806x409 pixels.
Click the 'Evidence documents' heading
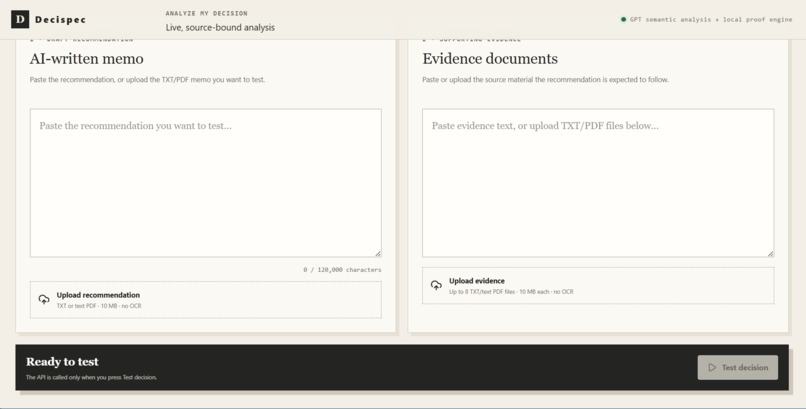click(x=490, y=59)
